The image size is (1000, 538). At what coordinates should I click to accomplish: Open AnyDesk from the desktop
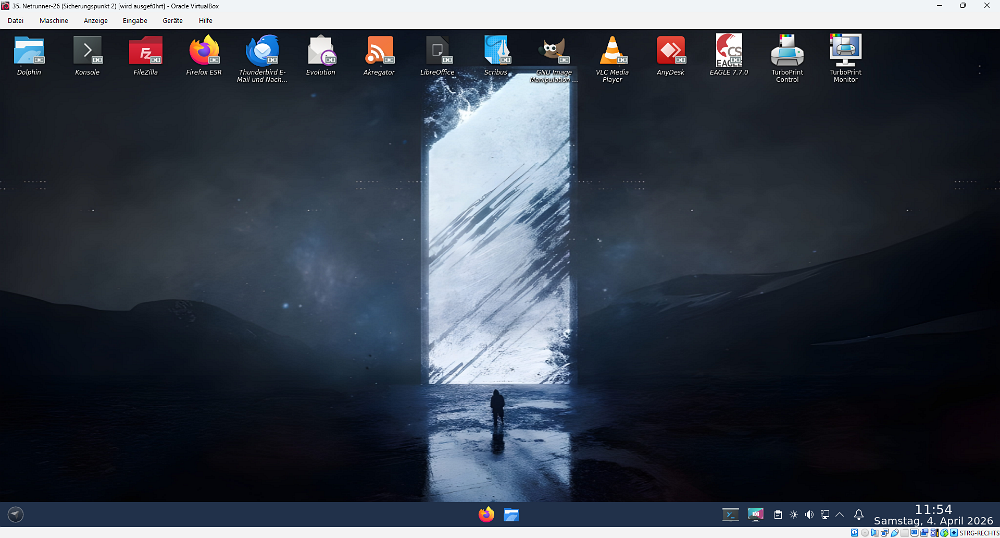click(670, 51)
